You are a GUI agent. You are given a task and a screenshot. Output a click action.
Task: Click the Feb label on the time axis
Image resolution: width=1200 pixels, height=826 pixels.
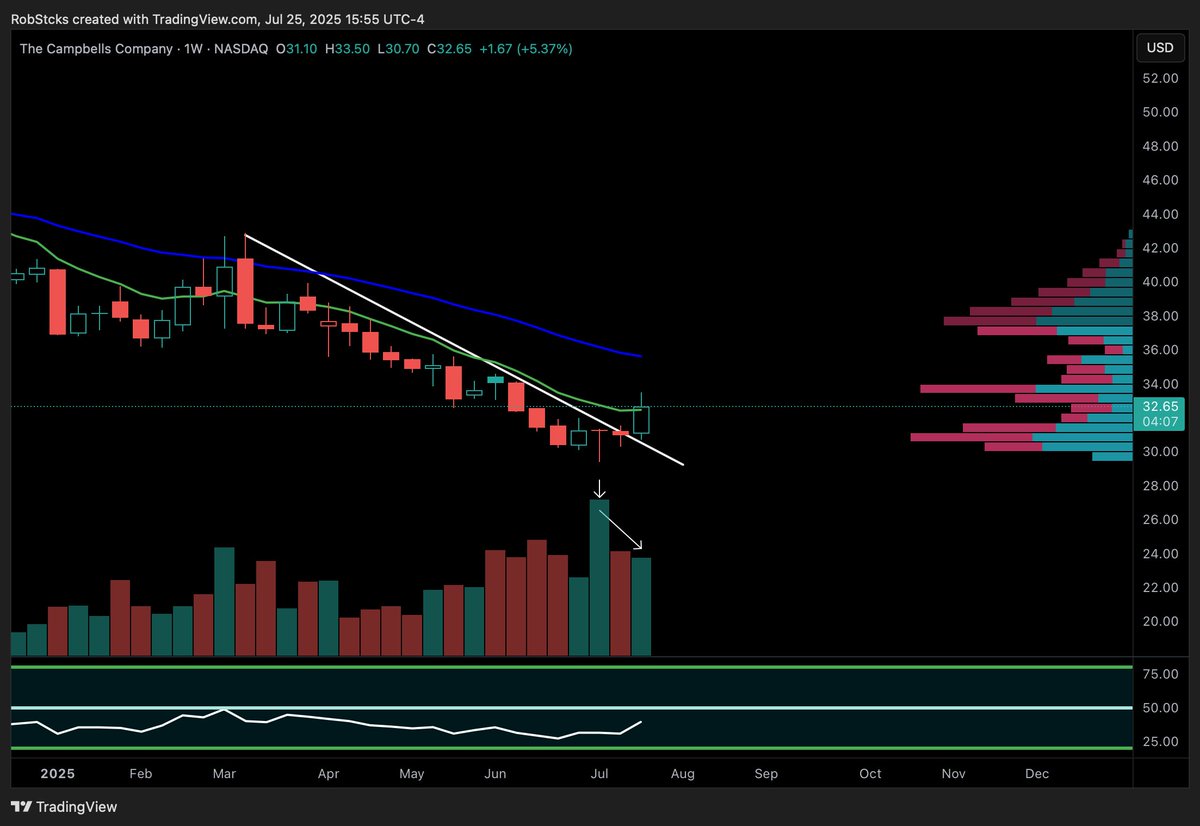click(x=141, y=774)
